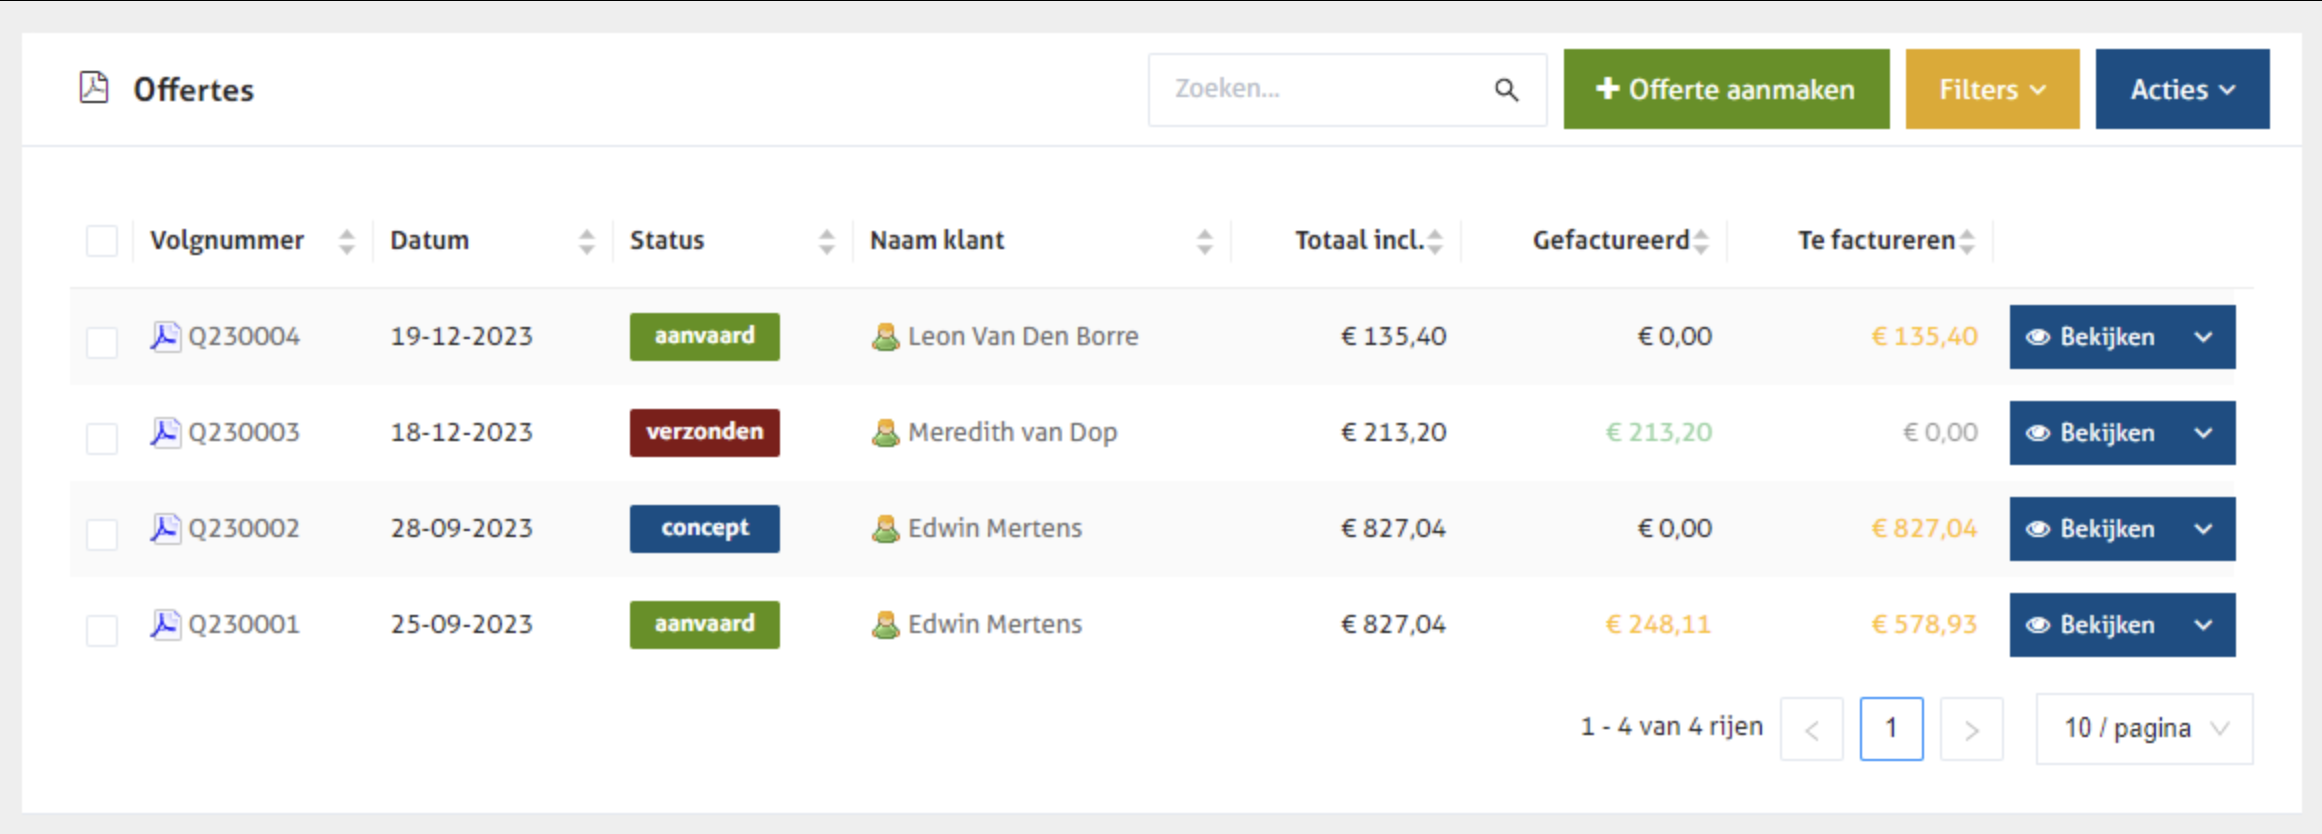Expand Bekijken options arrow for Q230003
The height and width of the screenshot is (834, 2322).
[2203, 433]
